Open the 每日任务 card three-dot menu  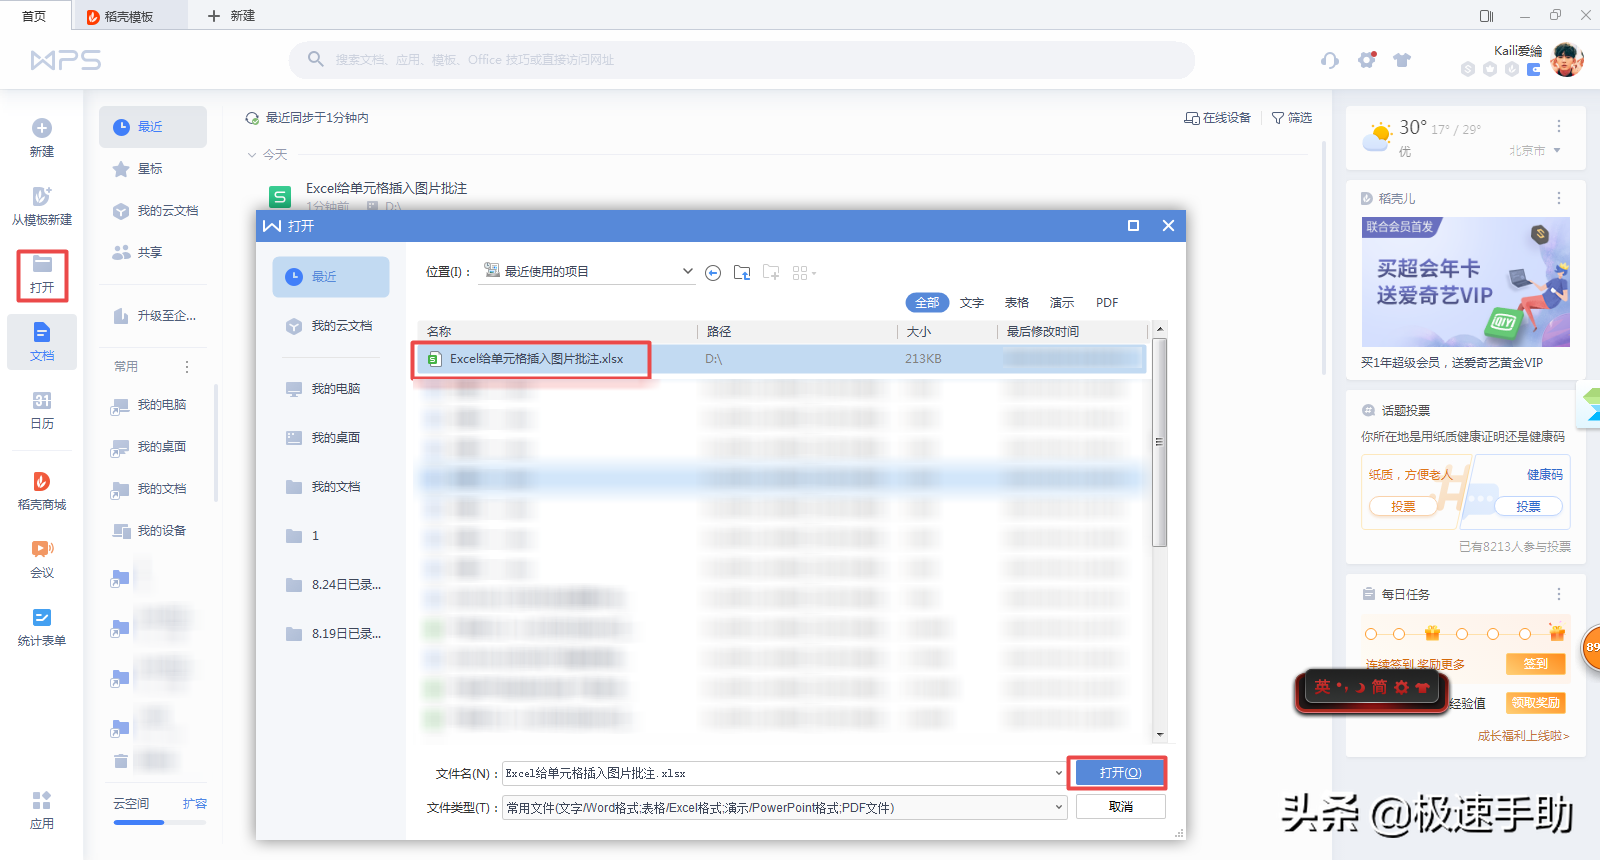click(1559, 594)
